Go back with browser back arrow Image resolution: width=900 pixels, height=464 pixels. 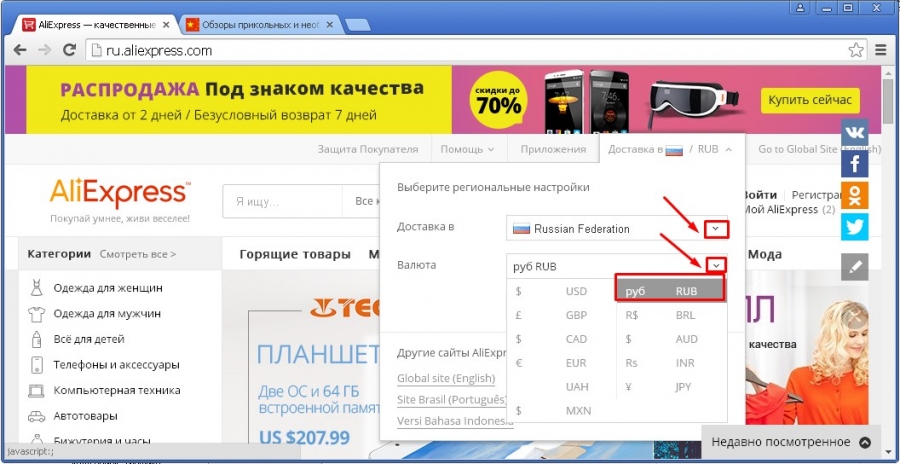[20, 50]
